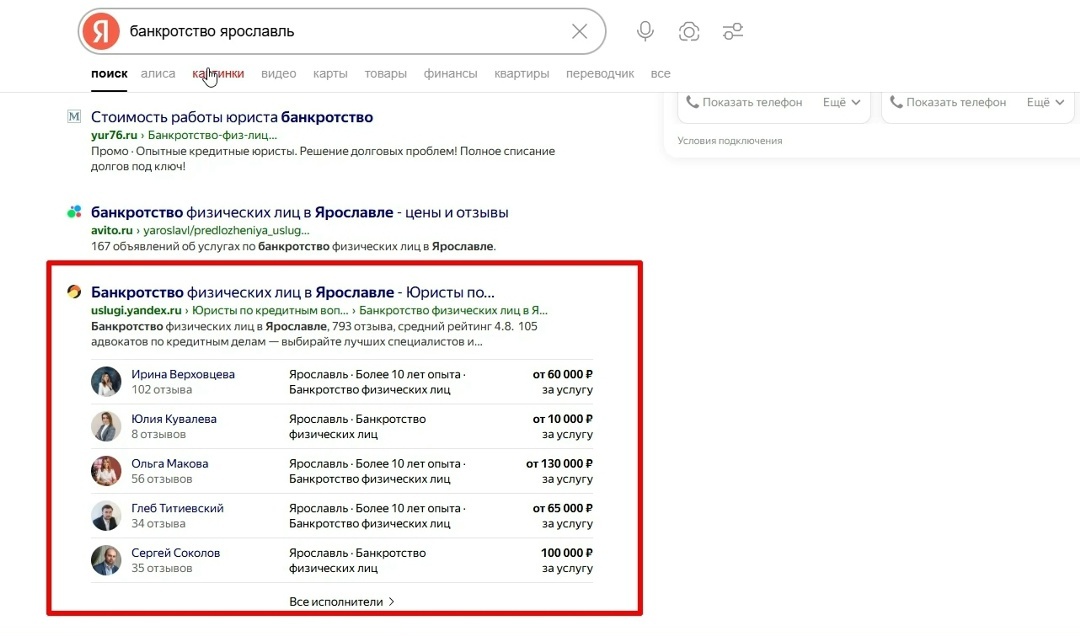Image resolution: width=1080 pixels, height=636 pixels.
Task: Open breadcrumb yaroslavl/predlozheniya_uslug…
Action: click(x=227, y=230)
